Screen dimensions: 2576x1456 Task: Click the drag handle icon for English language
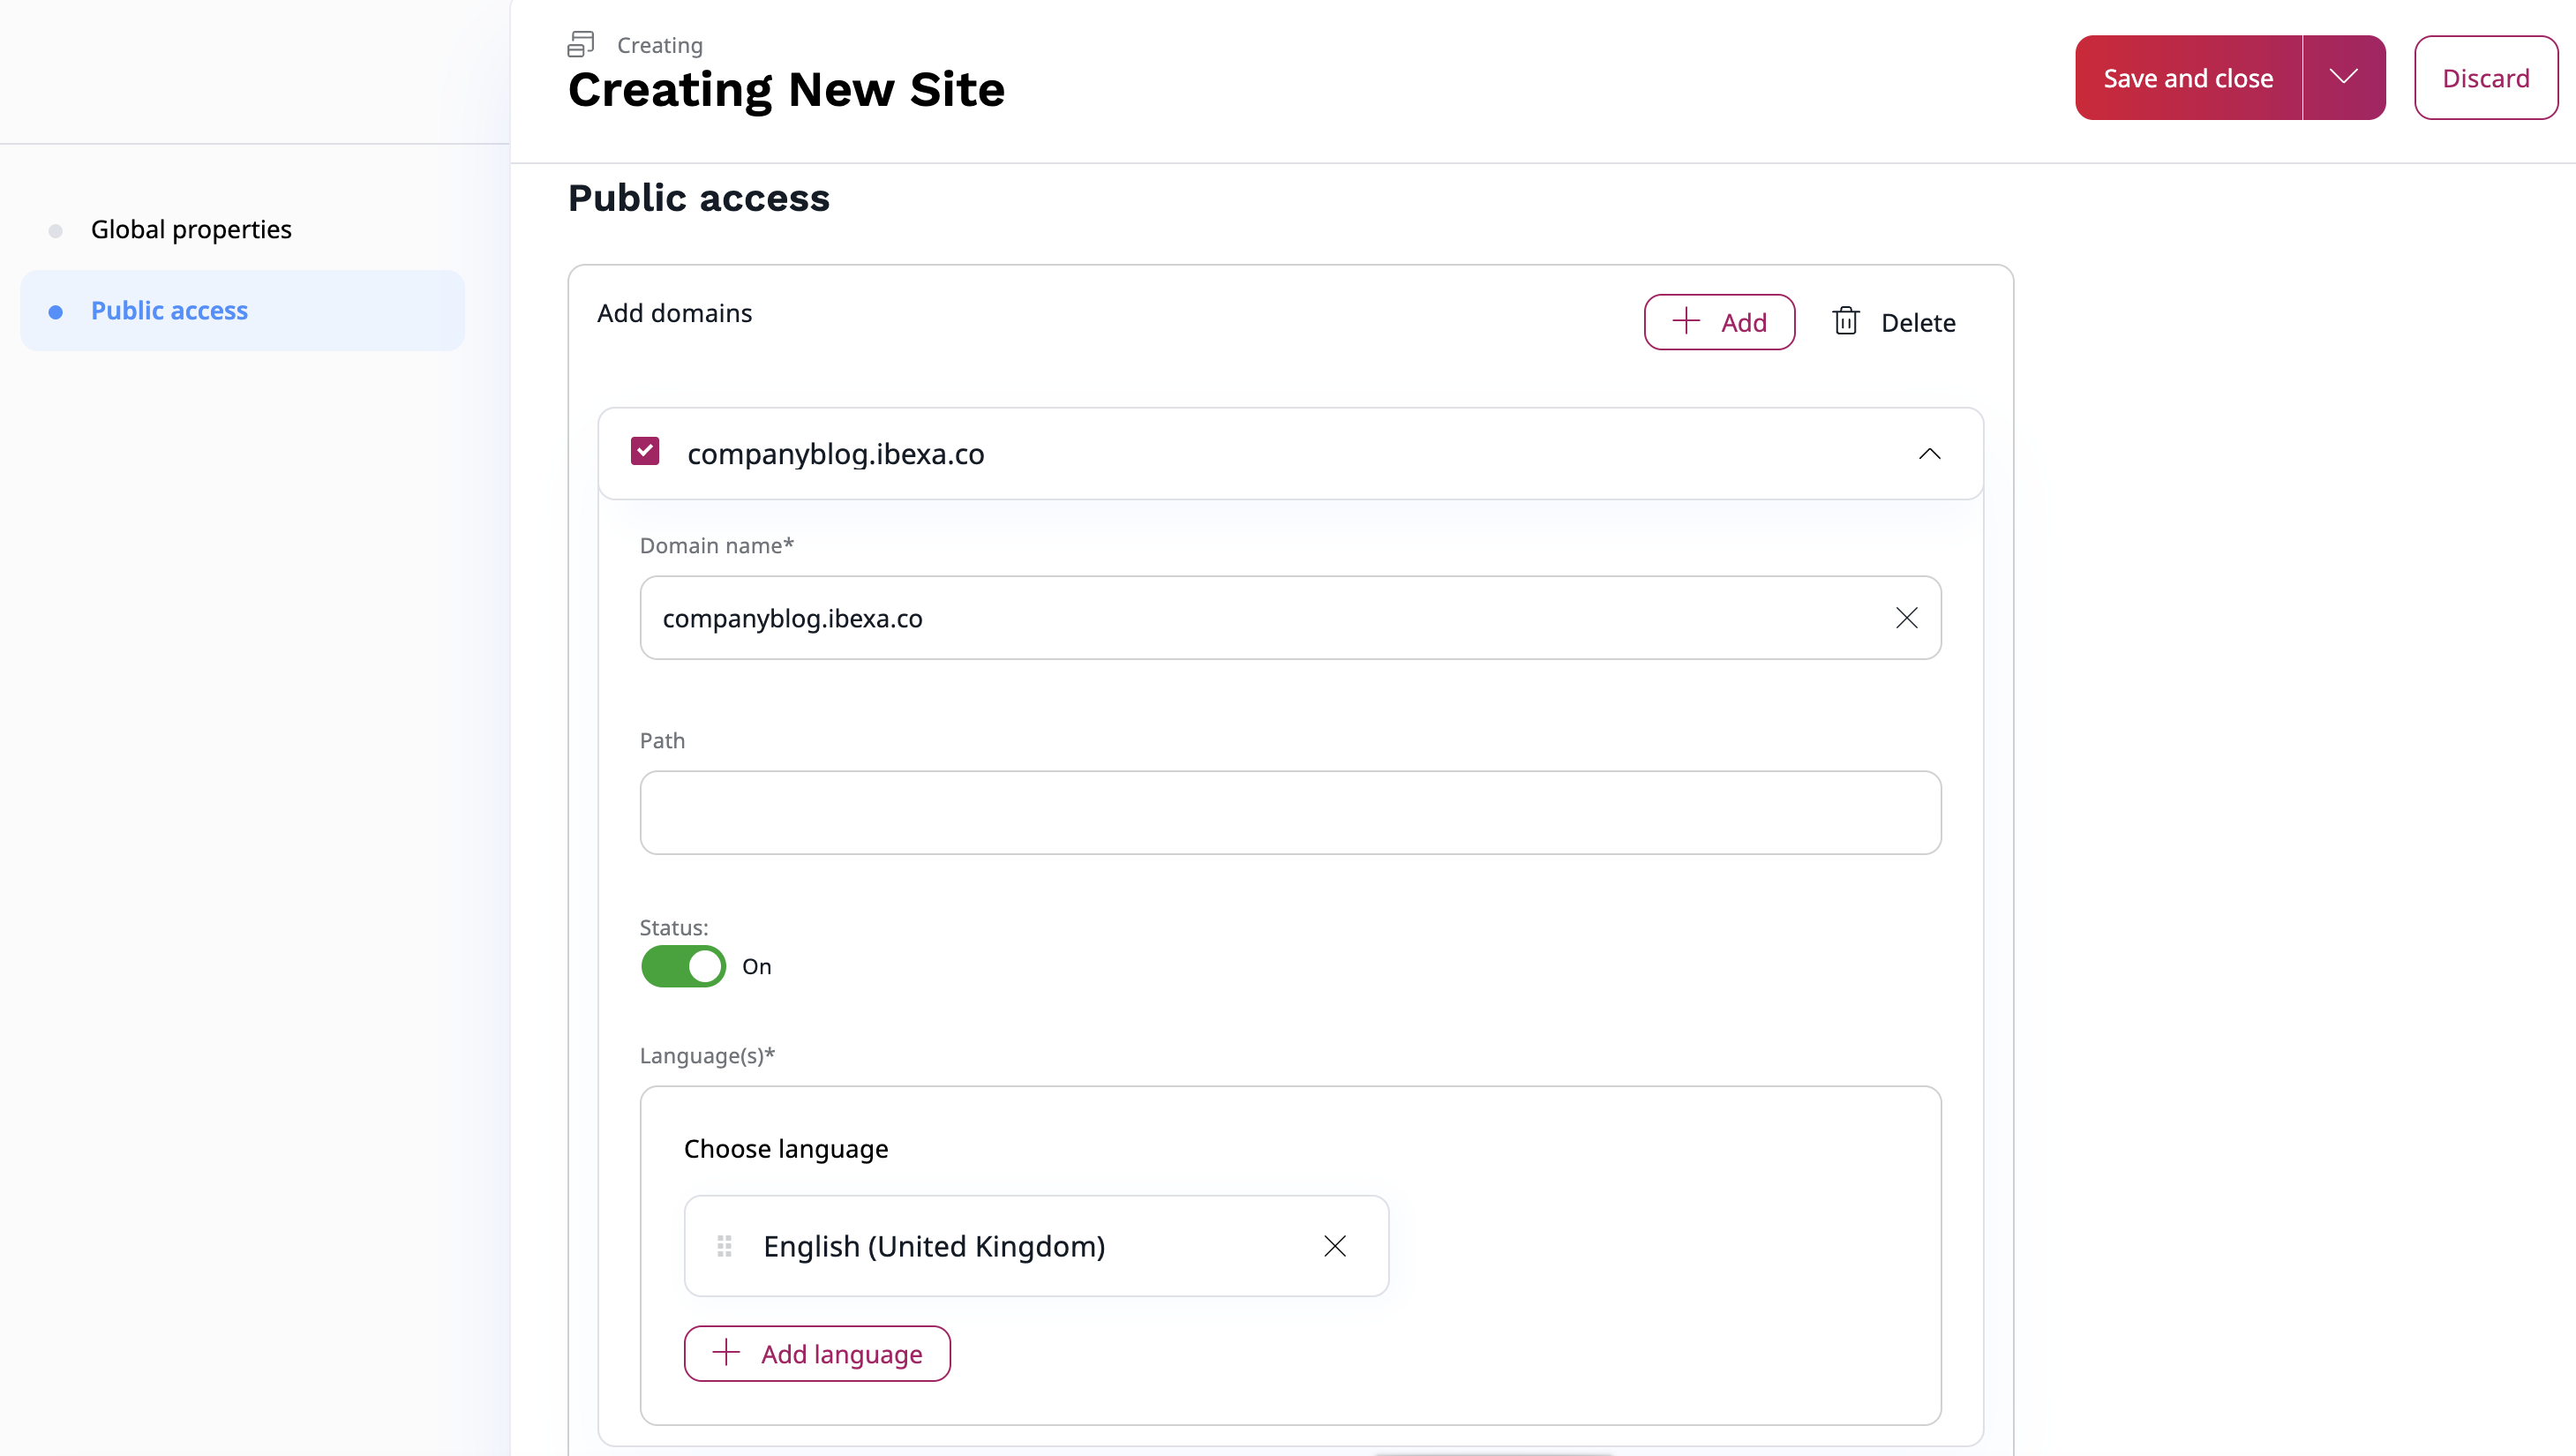(x=725, y=1245)
